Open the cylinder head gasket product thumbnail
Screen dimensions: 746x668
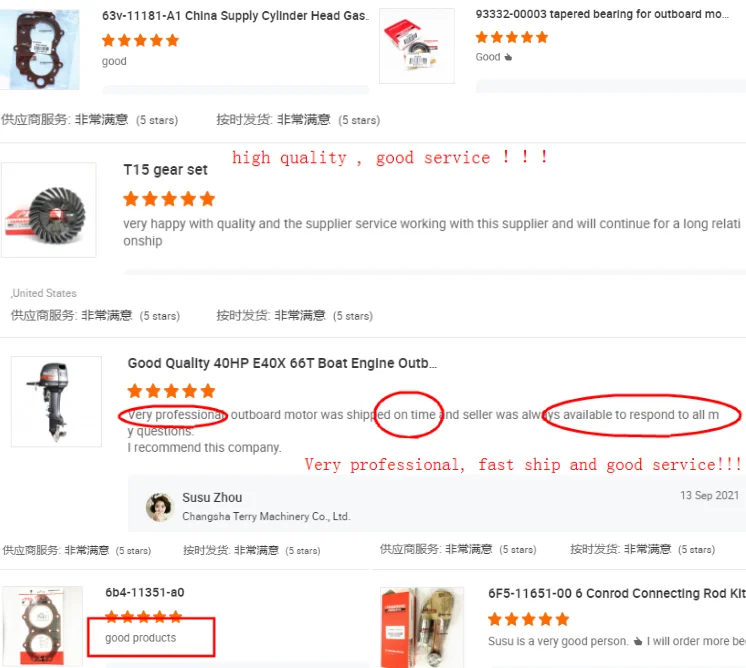click(x=39, y=49)
